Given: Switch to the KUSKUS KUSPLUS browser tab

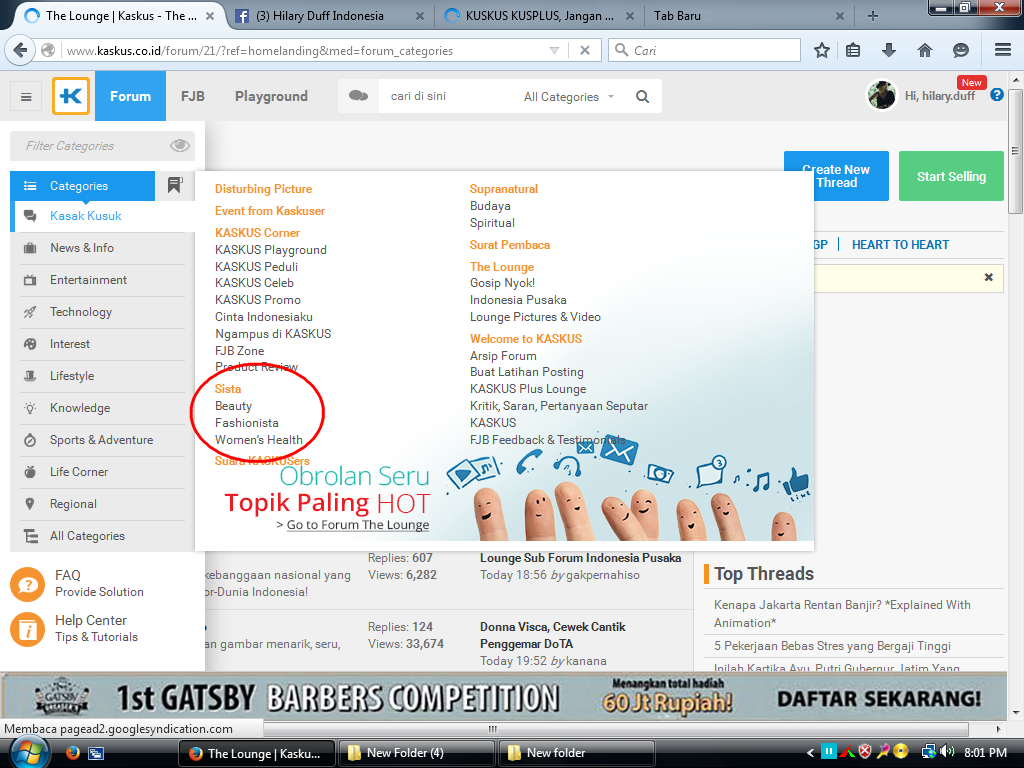Looking at the screenshot, I should pyautogui.click(x=537, y=16).
